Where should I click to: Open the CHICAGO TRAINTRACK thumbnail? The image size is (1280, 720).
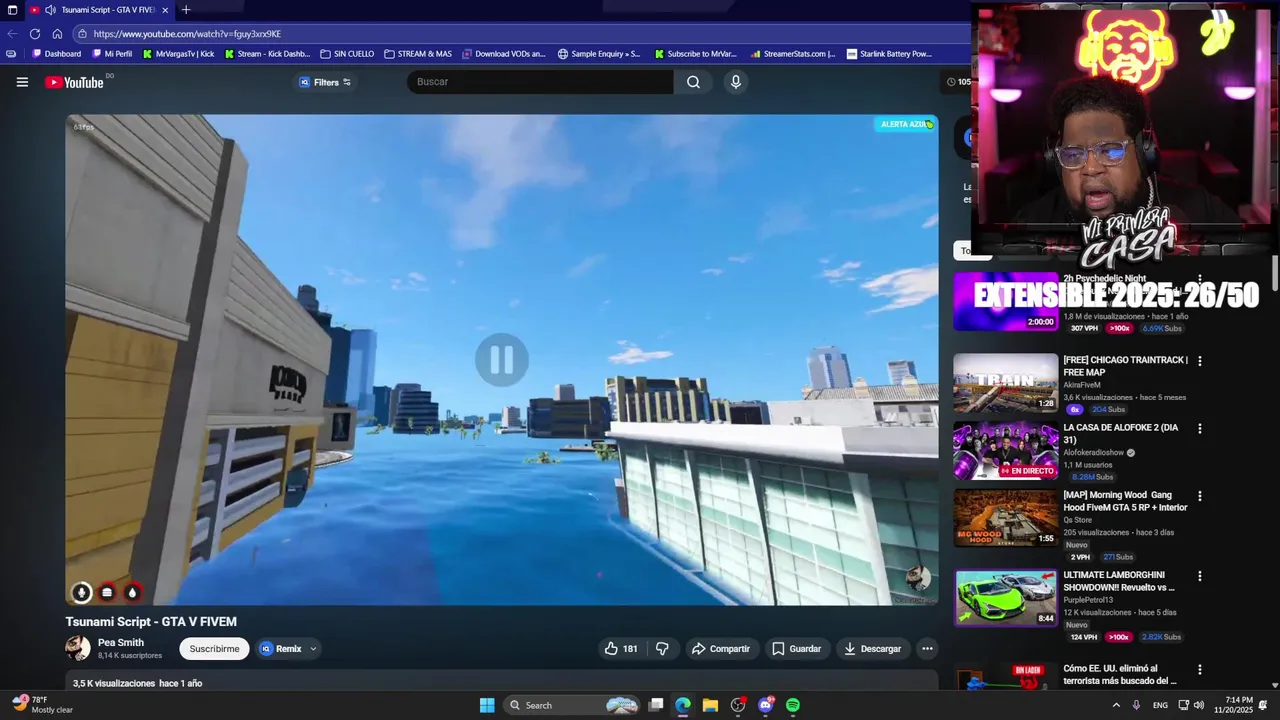click(1005, 382)
